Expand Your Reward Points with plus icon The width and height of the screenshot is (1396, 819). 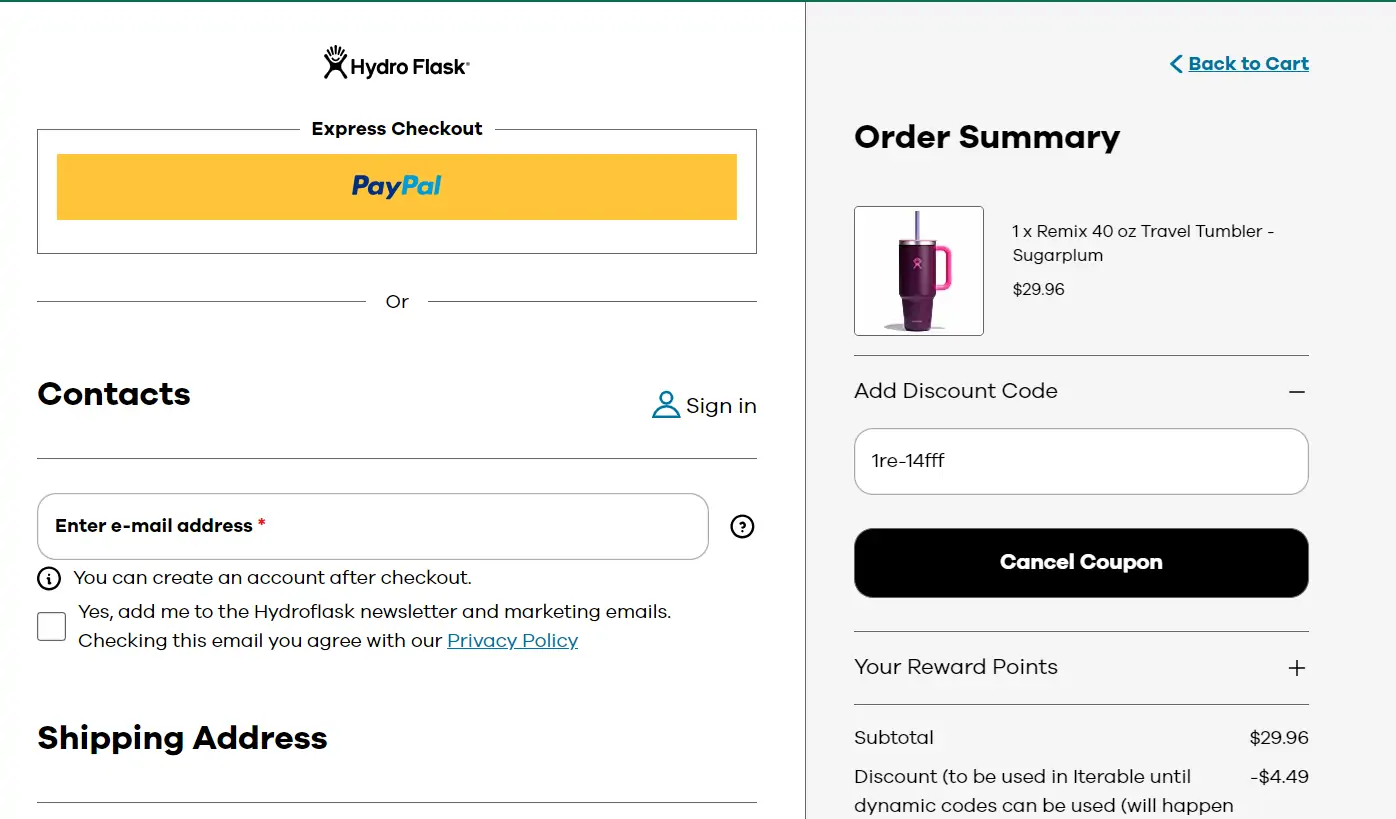[1297, 668]
